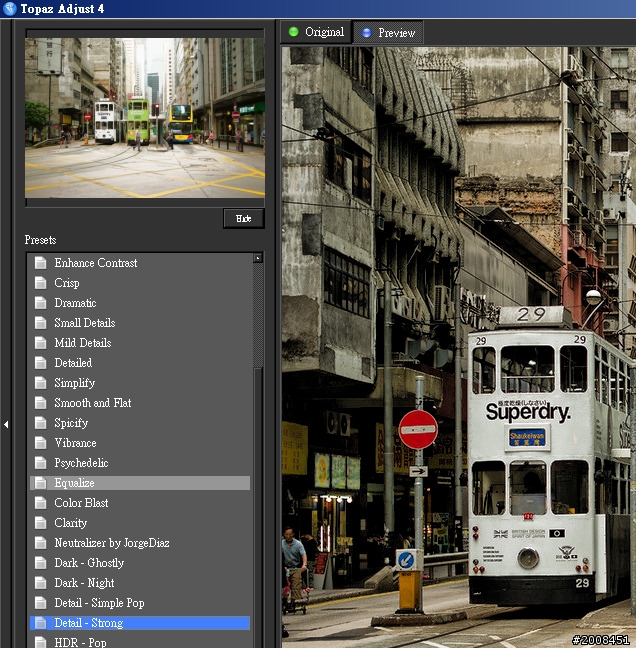
Task: Click the document icon beside Spicify
Action: coord(40,423)
